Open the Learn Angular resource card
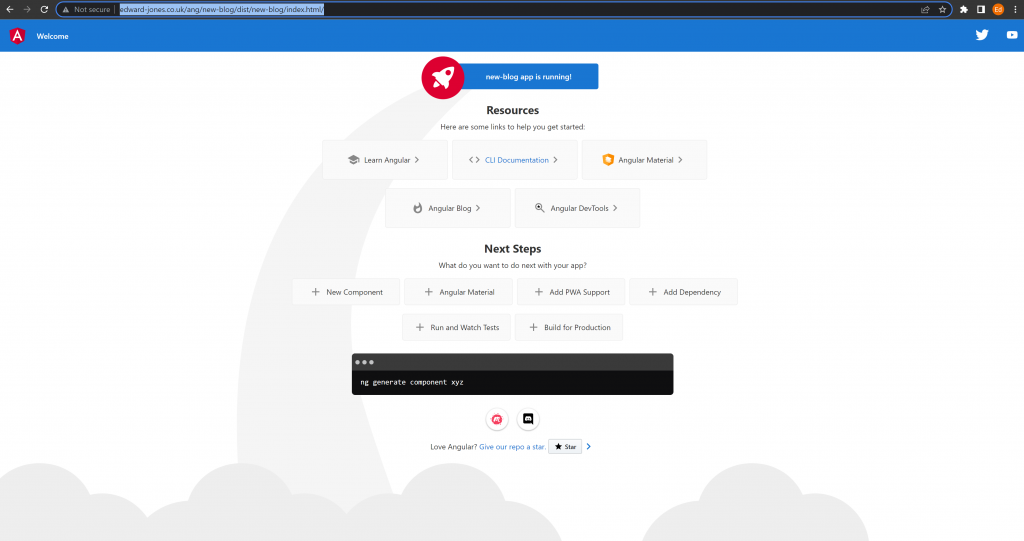This screenshot has height=541, width=1024. tap(385, 160)
